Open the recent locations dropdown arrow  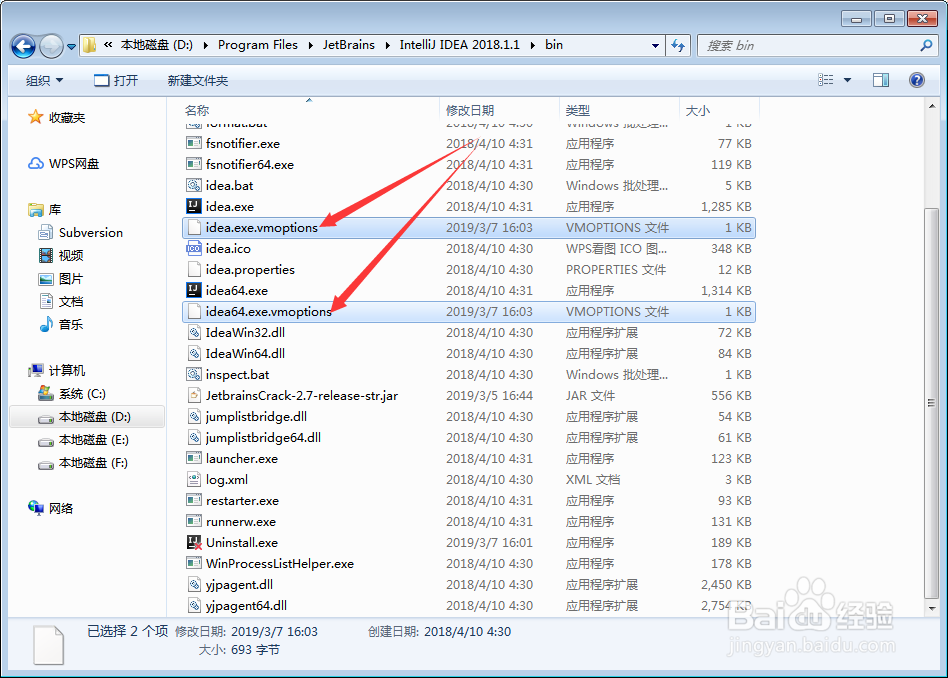(71, 47)
